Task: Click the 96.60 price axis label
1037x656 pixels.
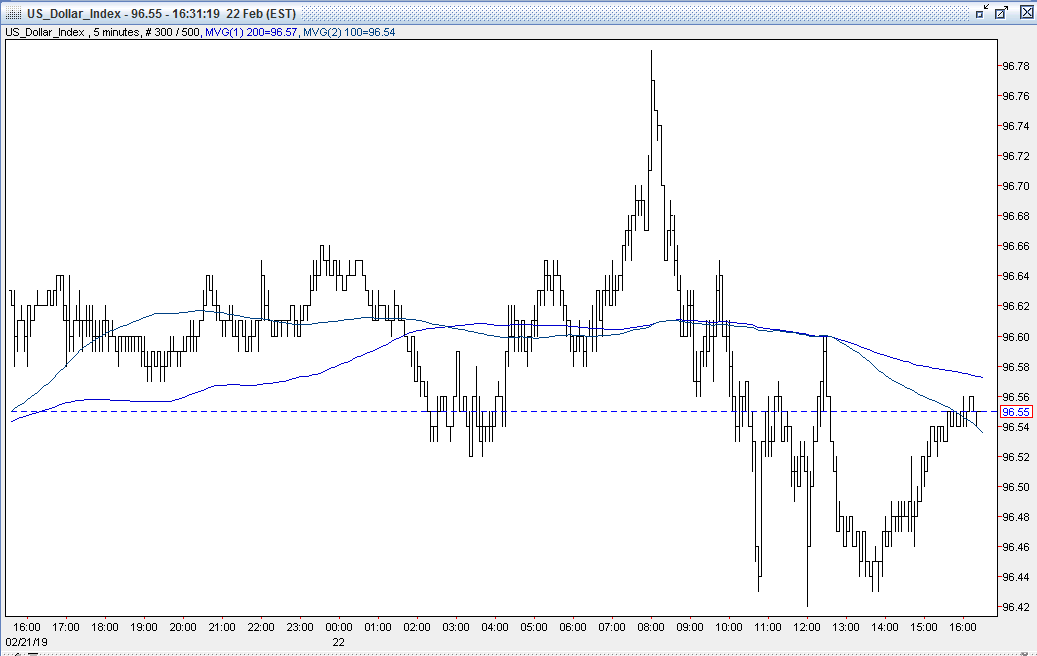Action: 1016,337
